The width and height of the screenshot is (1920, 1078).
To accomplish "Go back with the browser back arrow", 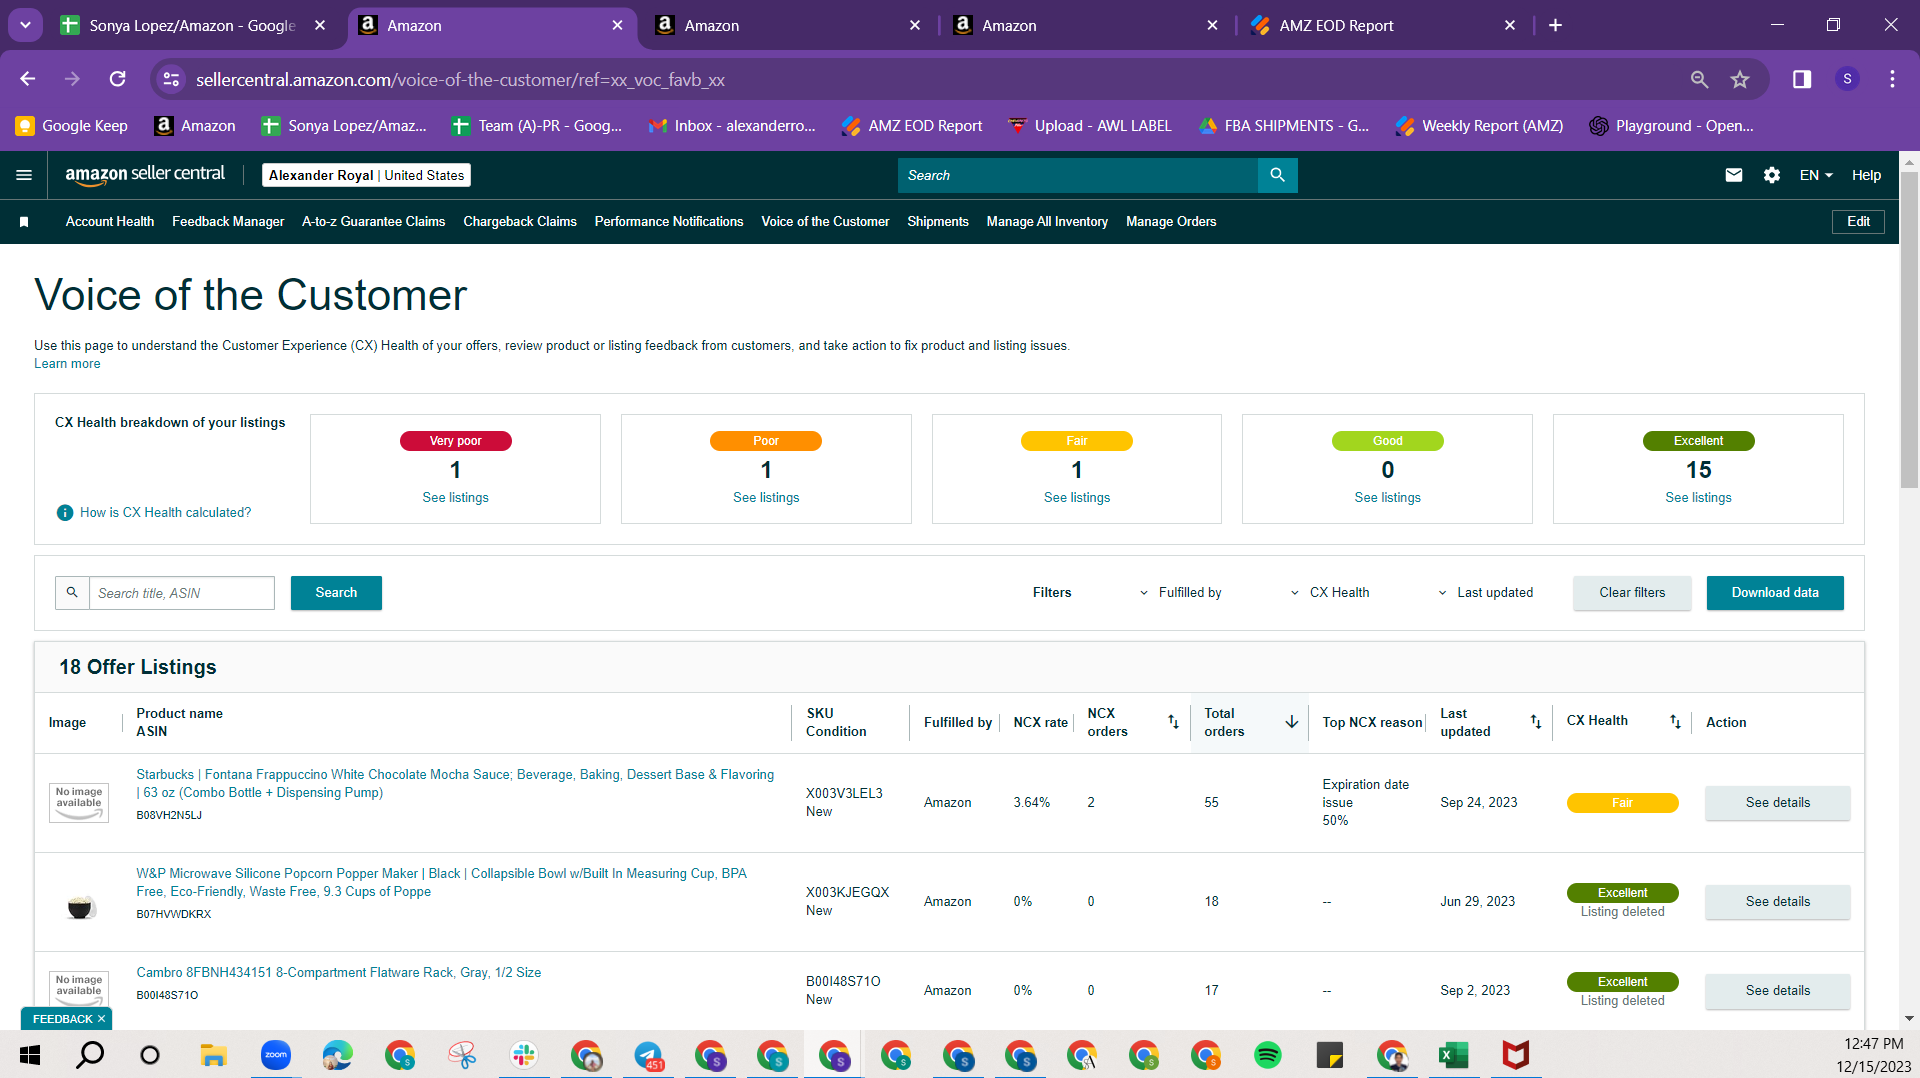I will (x=28, y=79).
